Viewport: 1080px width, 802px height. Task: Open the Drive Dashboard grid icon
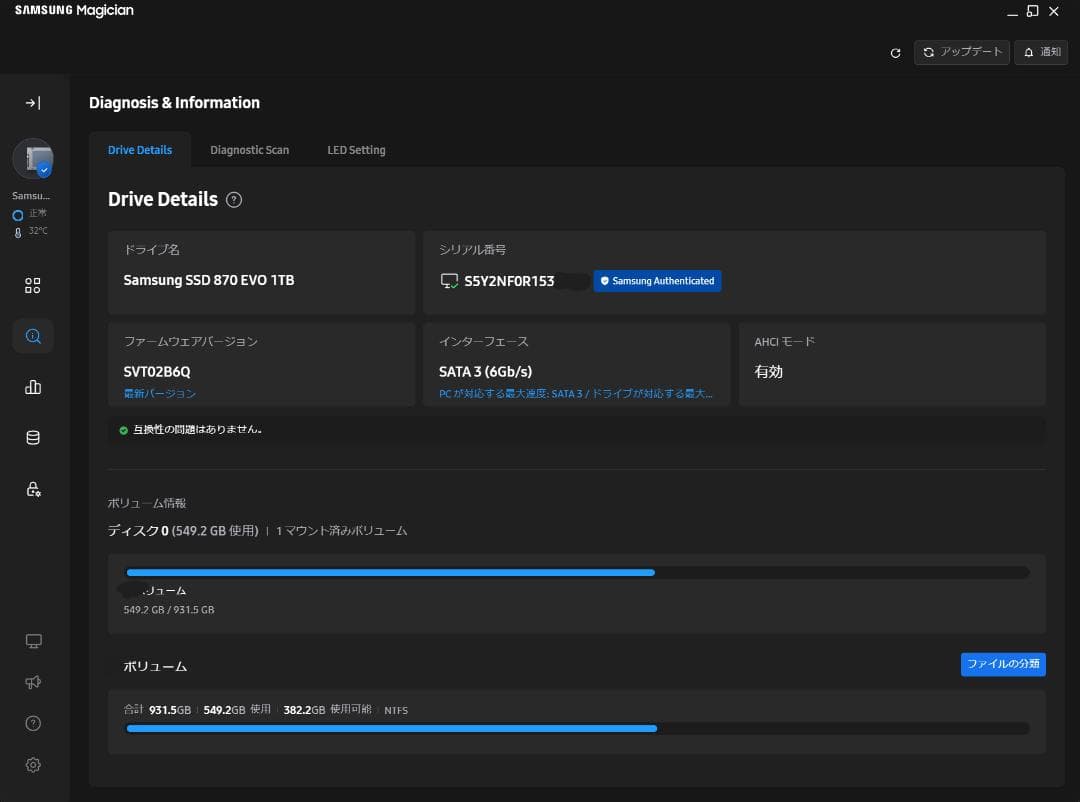tap(32, 285)
